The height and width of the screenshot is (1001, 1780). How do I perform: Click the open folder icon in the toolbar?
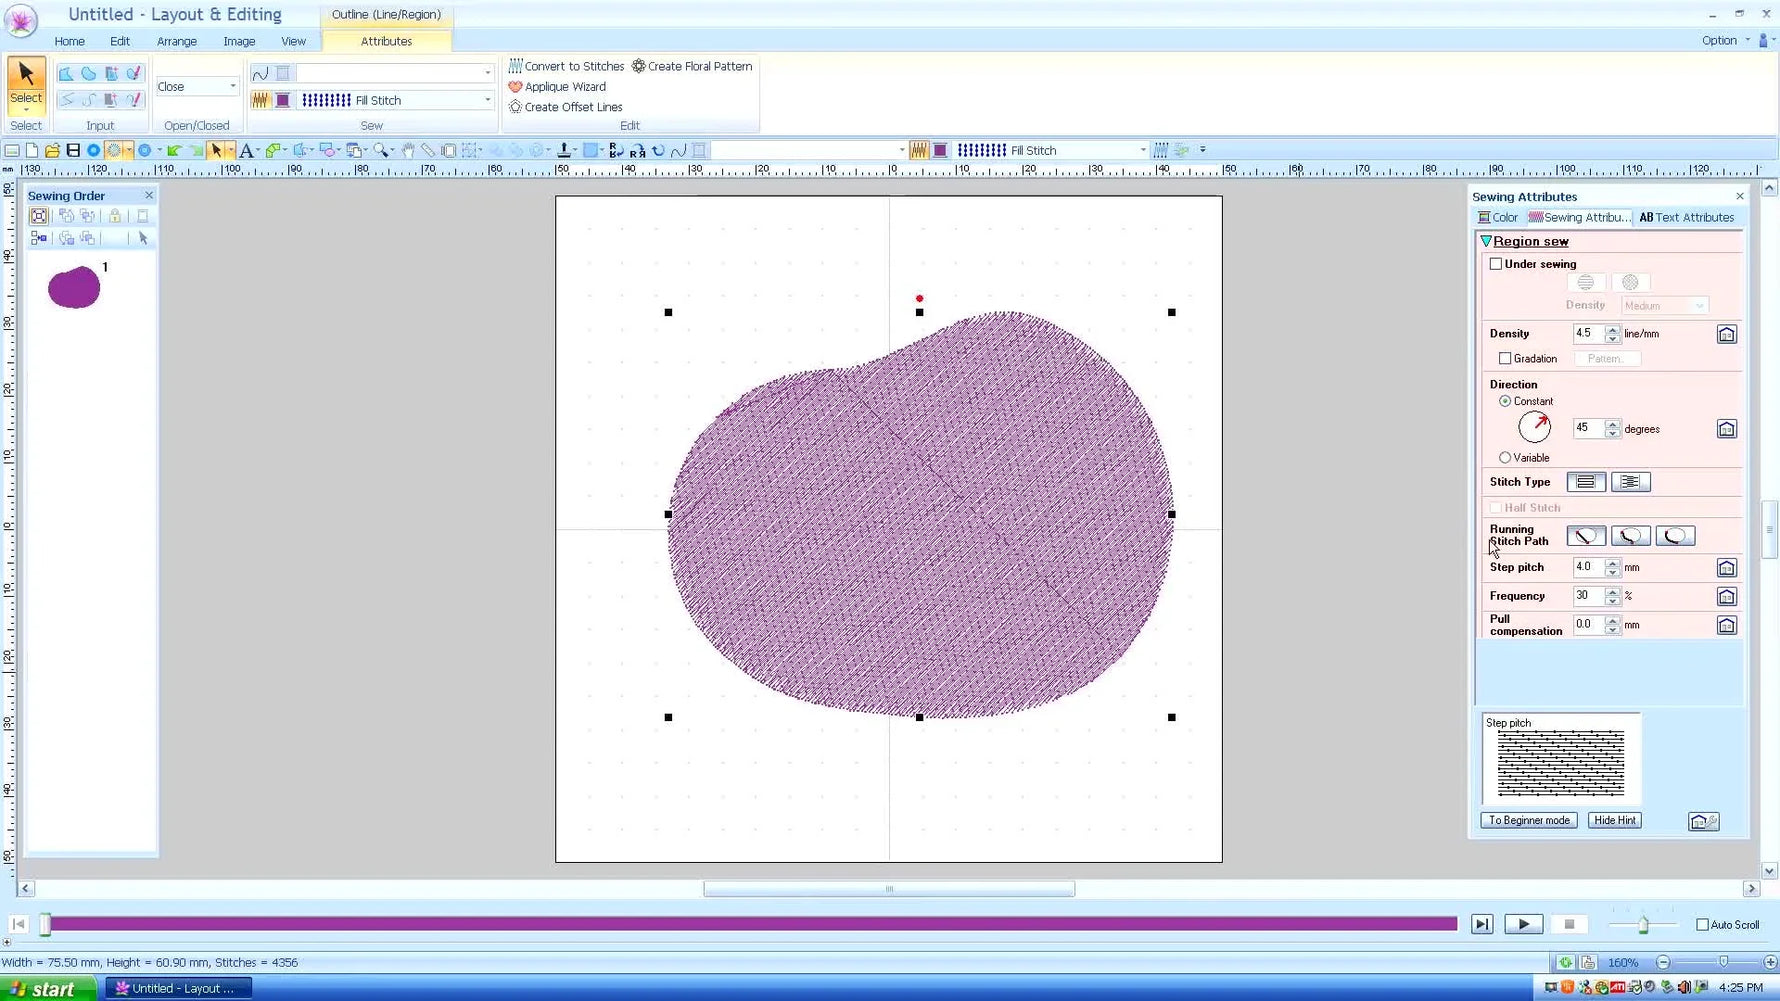52,151
